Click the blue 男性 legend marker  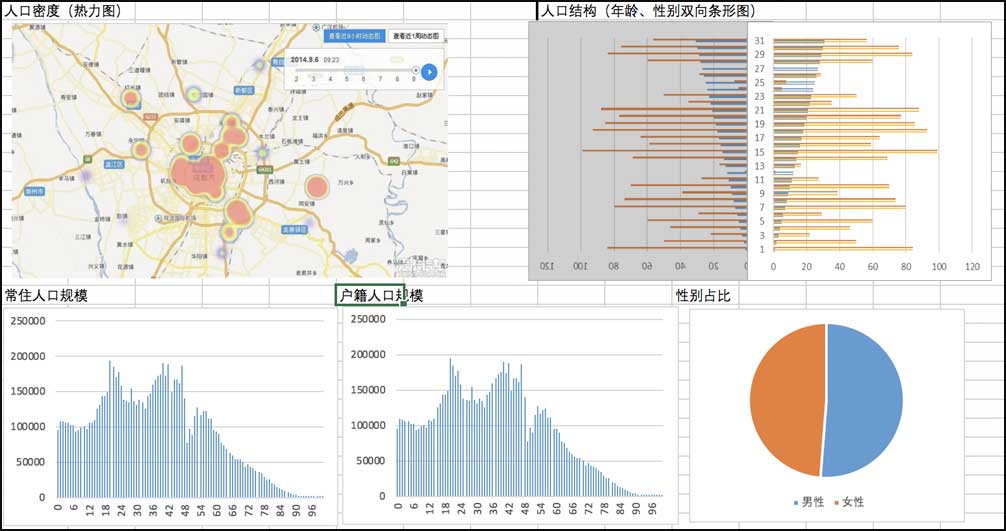click(796, 502)
